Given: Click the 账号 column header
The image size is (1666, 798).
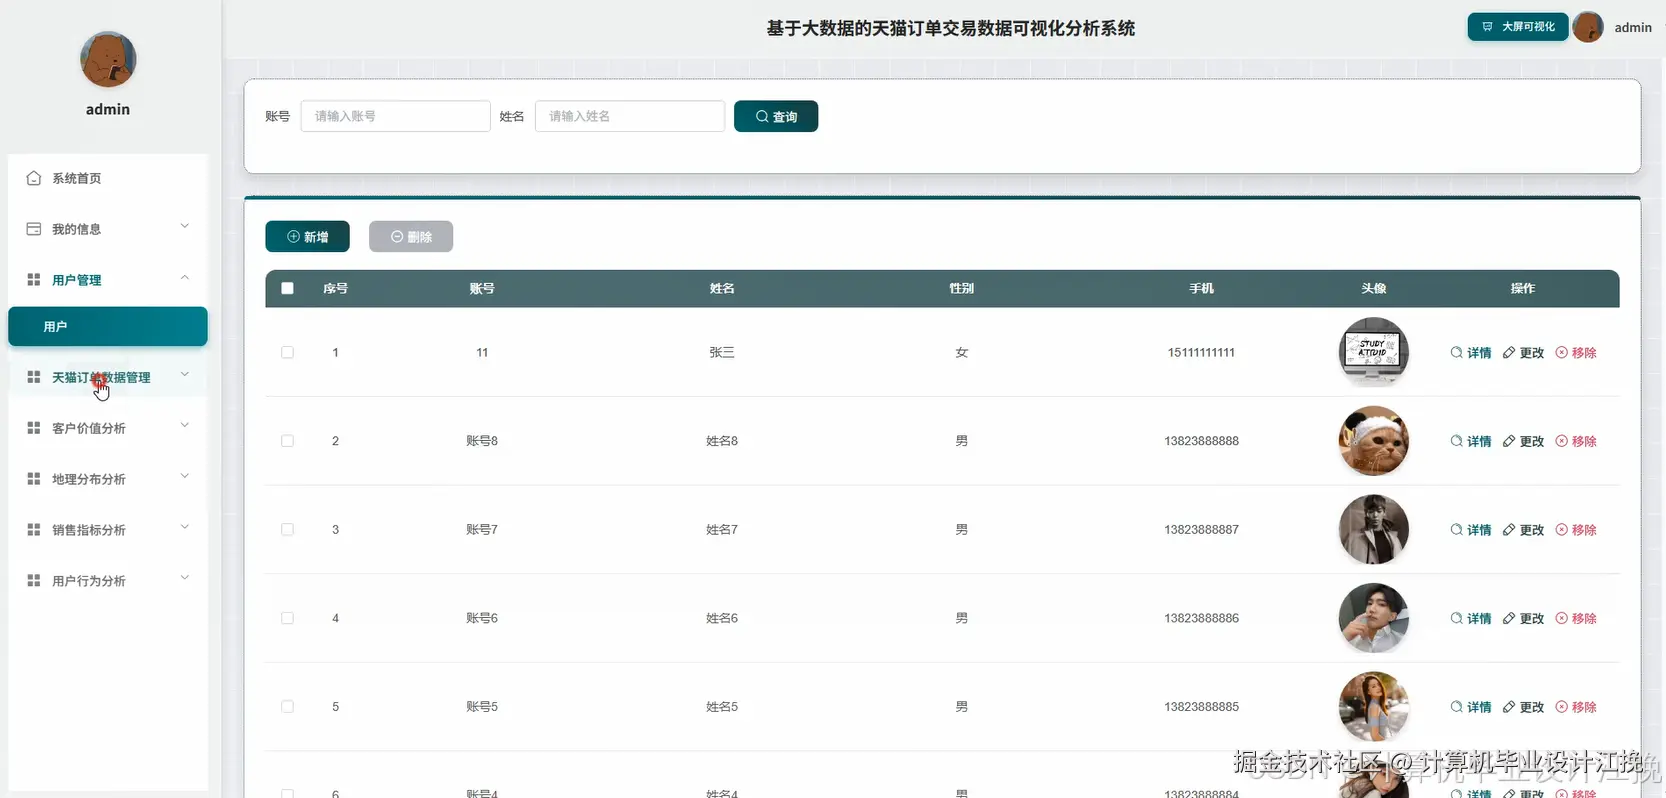Looking at the screenshot, I should (x=482, y=288).
